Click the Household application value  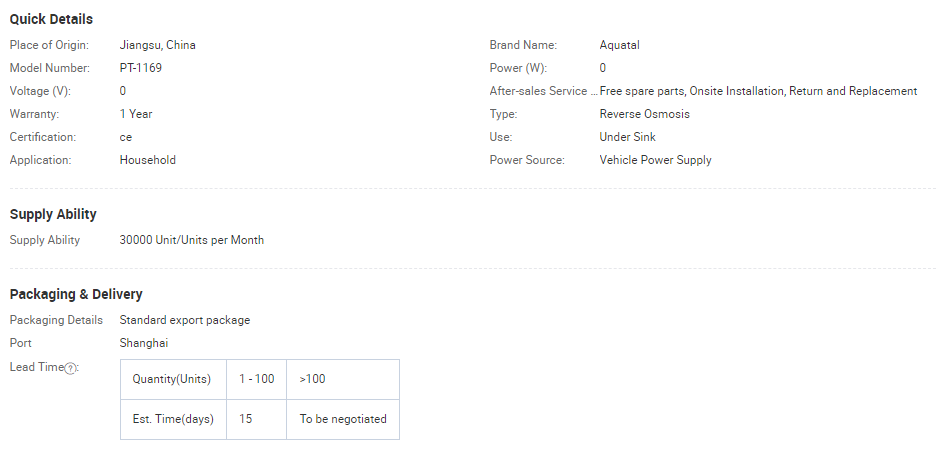tap(147, 160)
